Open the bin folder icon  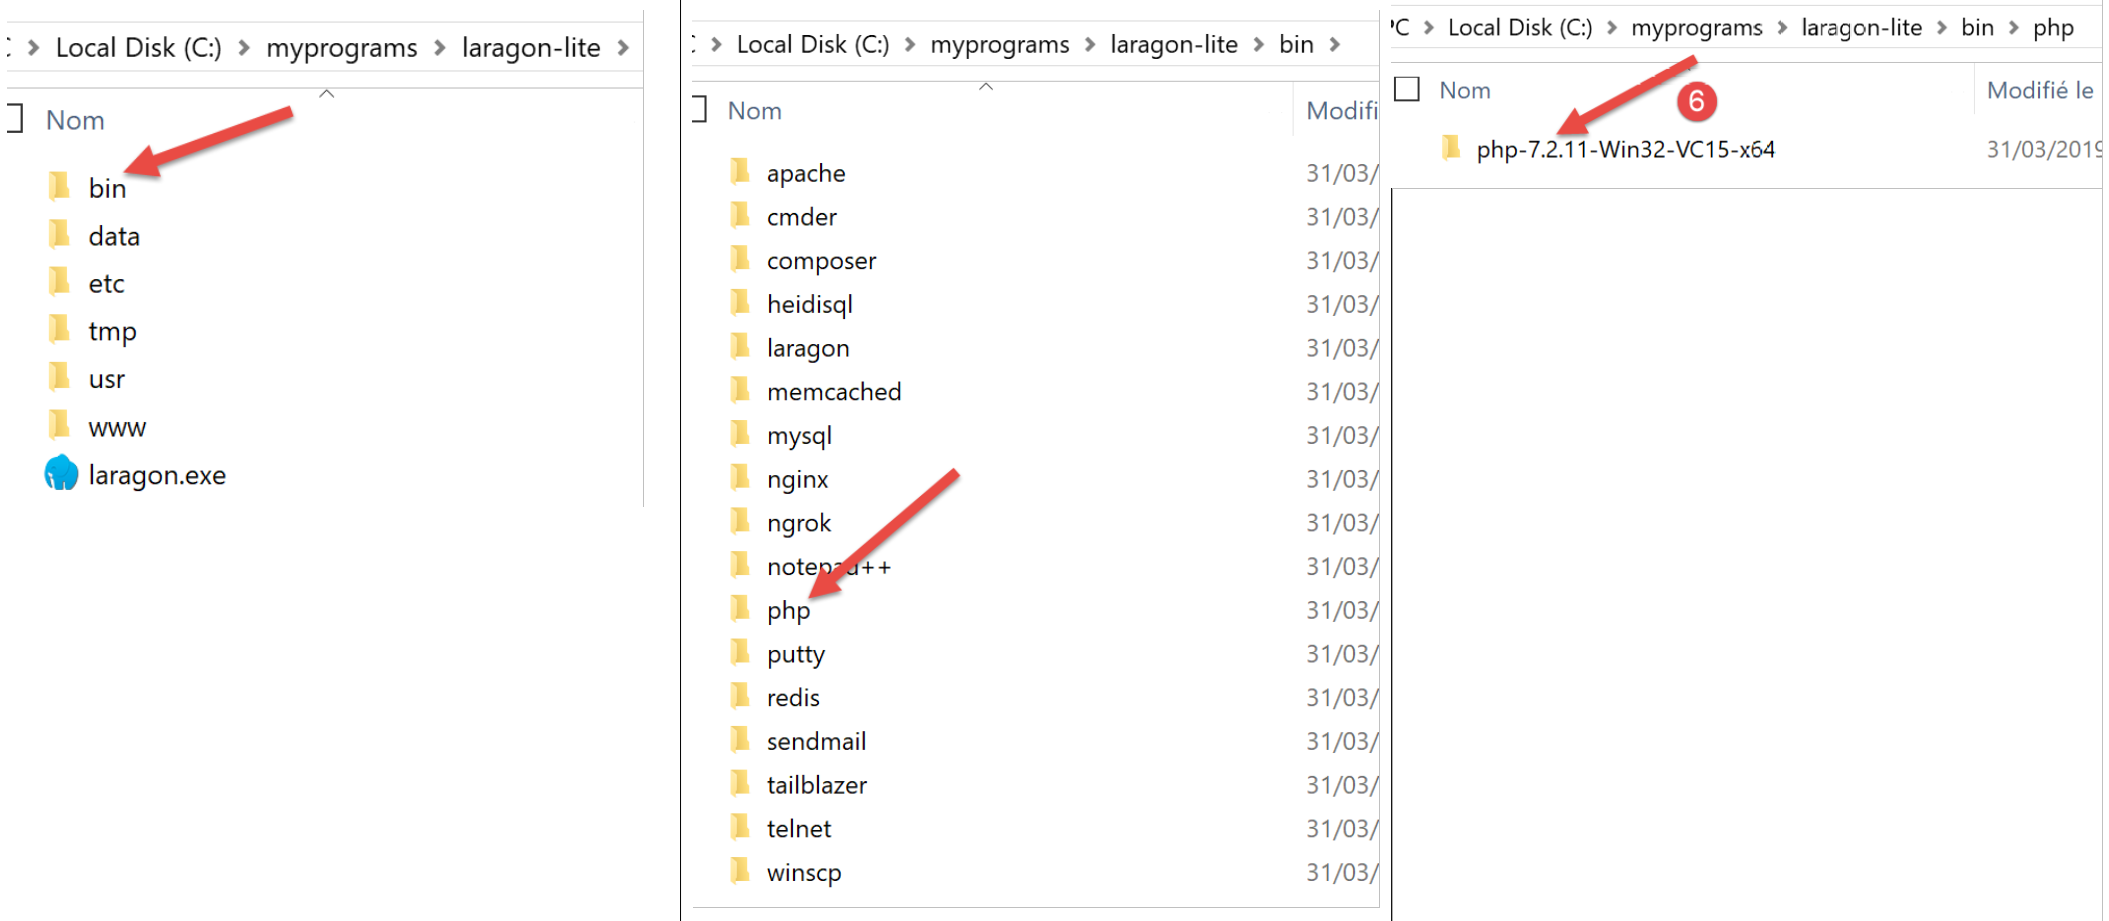[x=60, y=187]
